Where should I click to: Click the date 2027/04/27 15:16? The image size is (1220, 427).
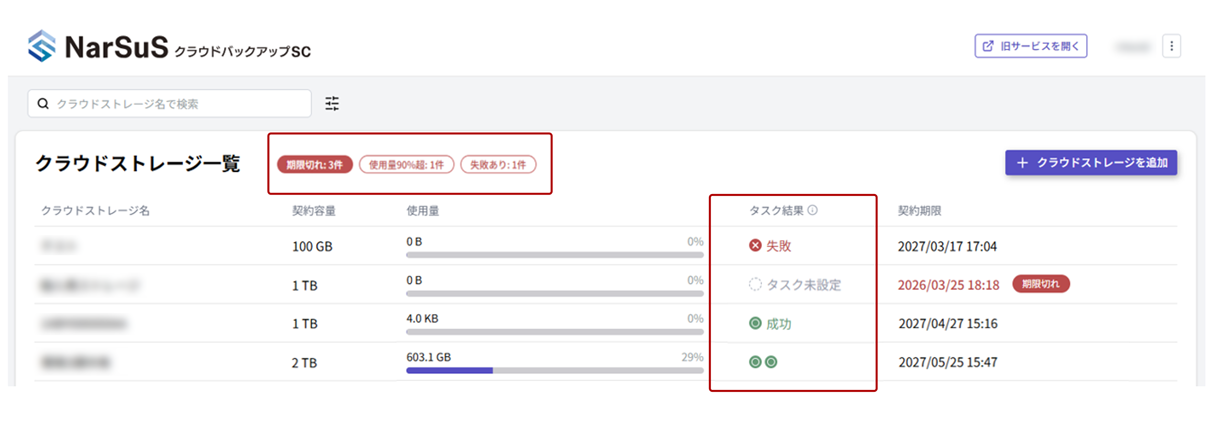point(948,324)
